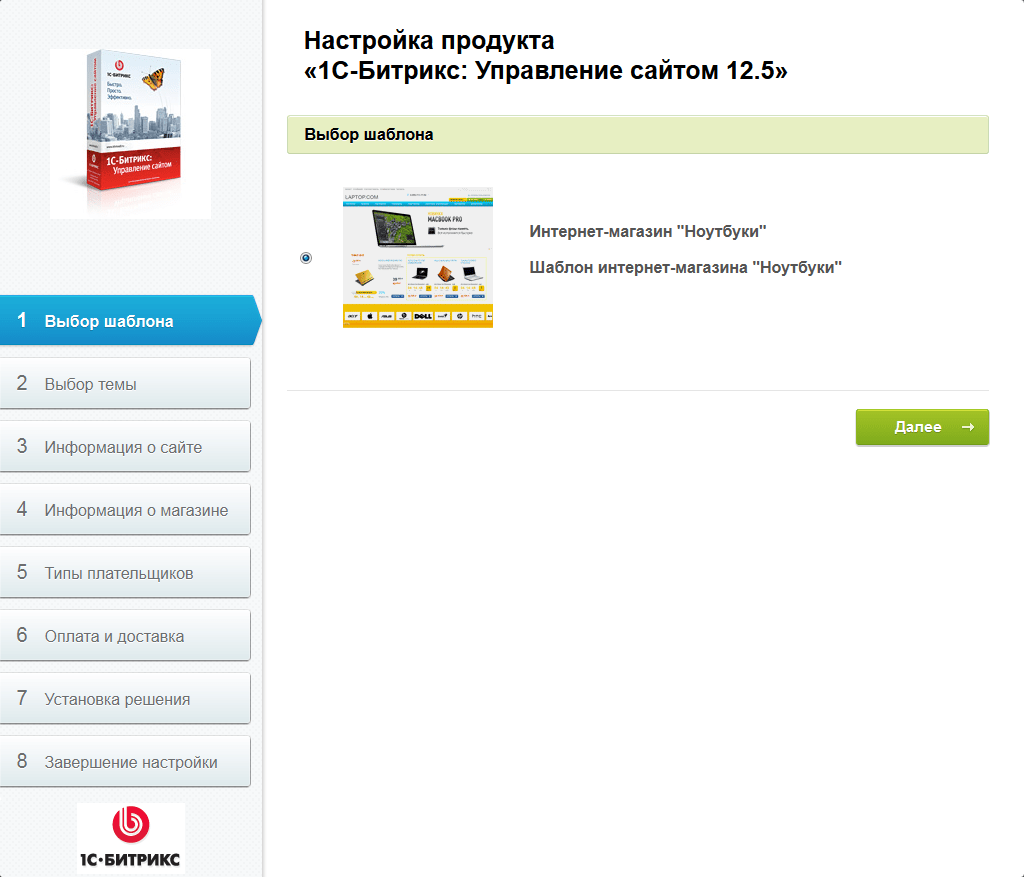
Task: Click the Настройка продукта page heading
Action: pyautogui.click(x=545, y=56)
